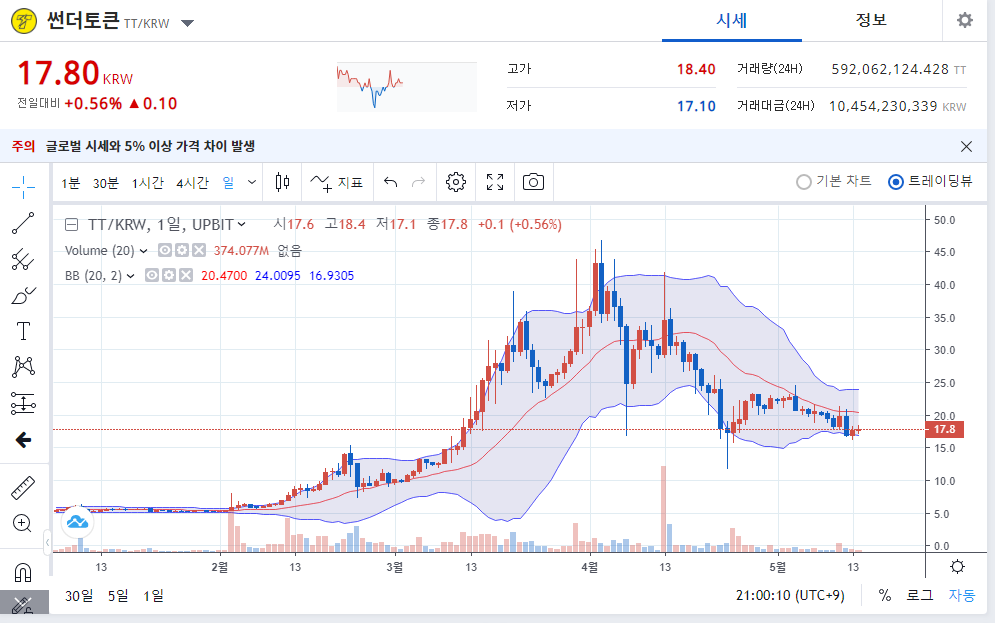This screenshot has height=623, width=995.
Task: Select the text annotation tool
Action: tap(23, 331)
